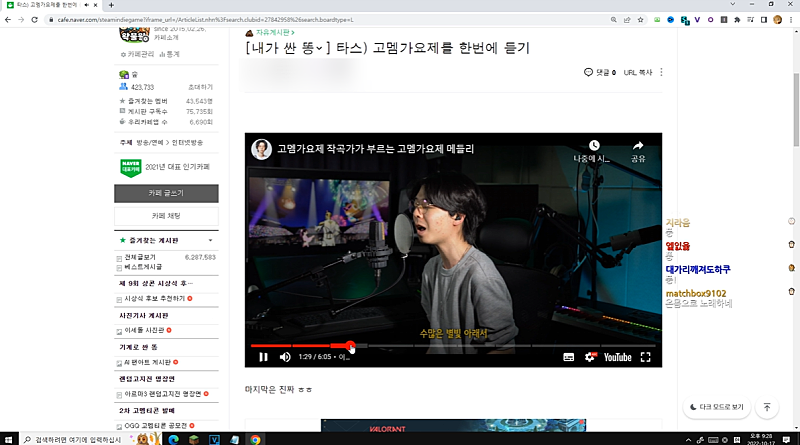Enter fullscreen mode on the video
Image resolution: width=800 pixels, height=445 pixels.
645,357
